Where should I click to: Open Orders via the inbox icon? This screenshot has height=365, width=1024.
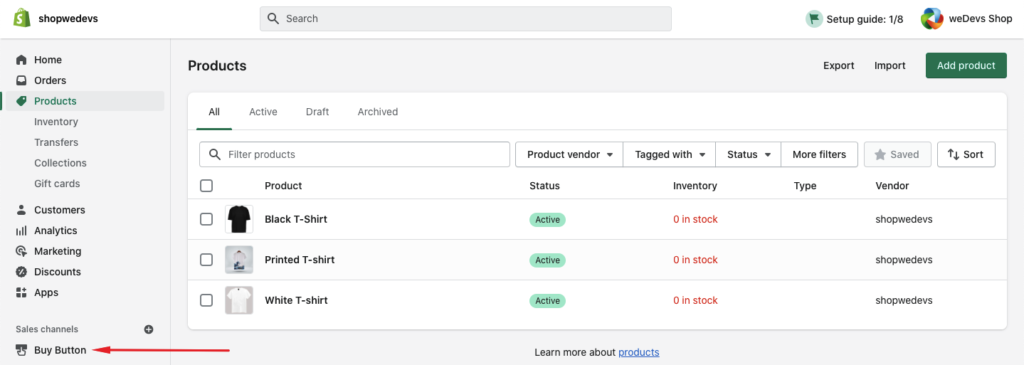[22, 80]
